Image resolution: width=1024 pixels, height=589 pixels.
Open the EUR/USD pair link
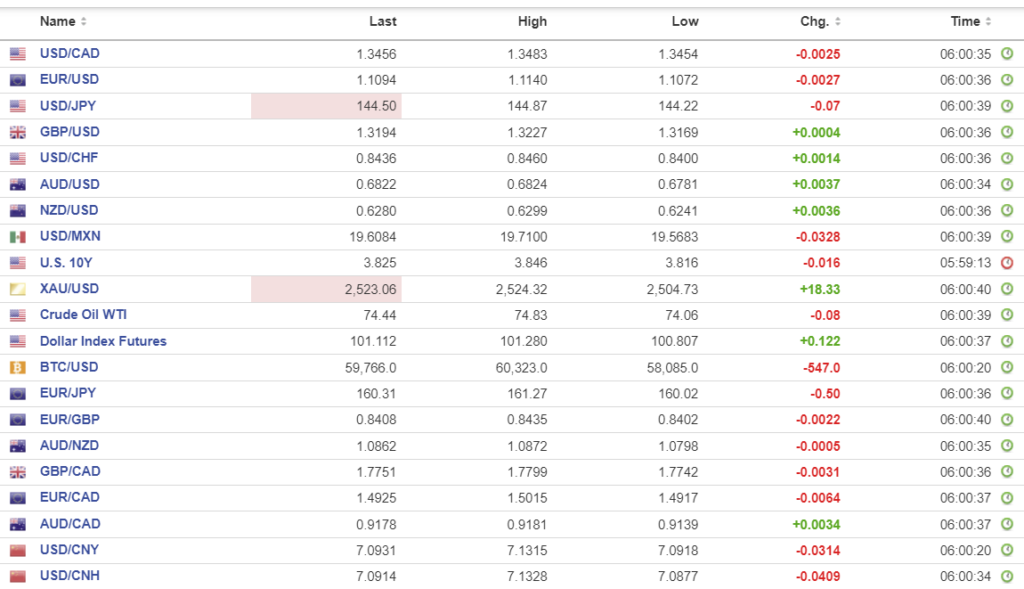tap(69, 79)
